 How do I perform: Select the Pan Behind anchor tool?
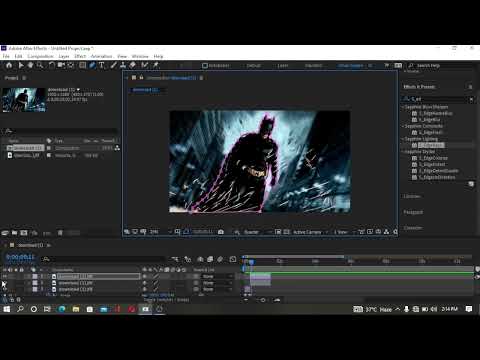tap(71, 65)
